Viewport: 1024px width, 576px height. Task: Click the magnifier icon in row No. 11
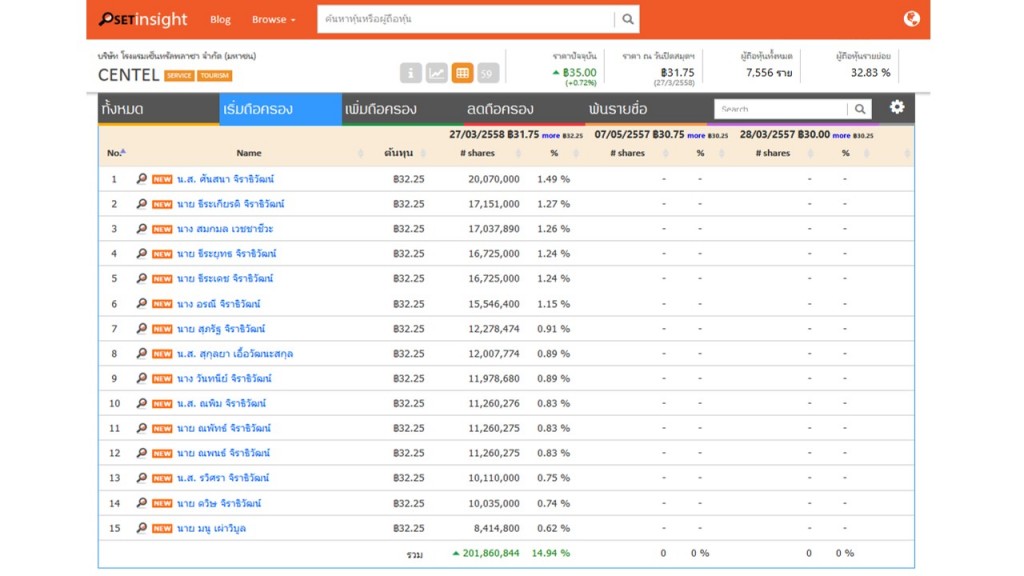pyautogui.click(x=142, y=428)
